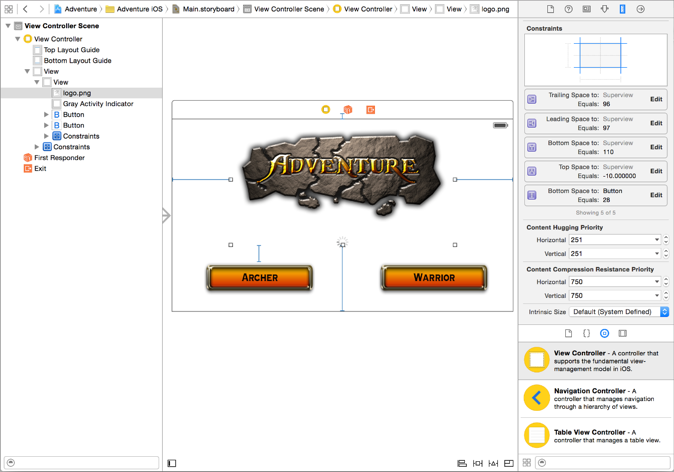Viewport: 674px width, 472px height.
Task: Click the library filter icon
Action: pos(542,463)
